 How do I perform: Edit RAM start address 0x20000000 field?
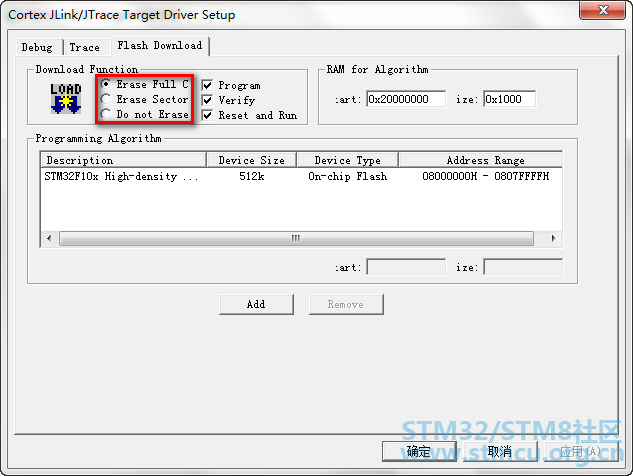coord(406,99)
